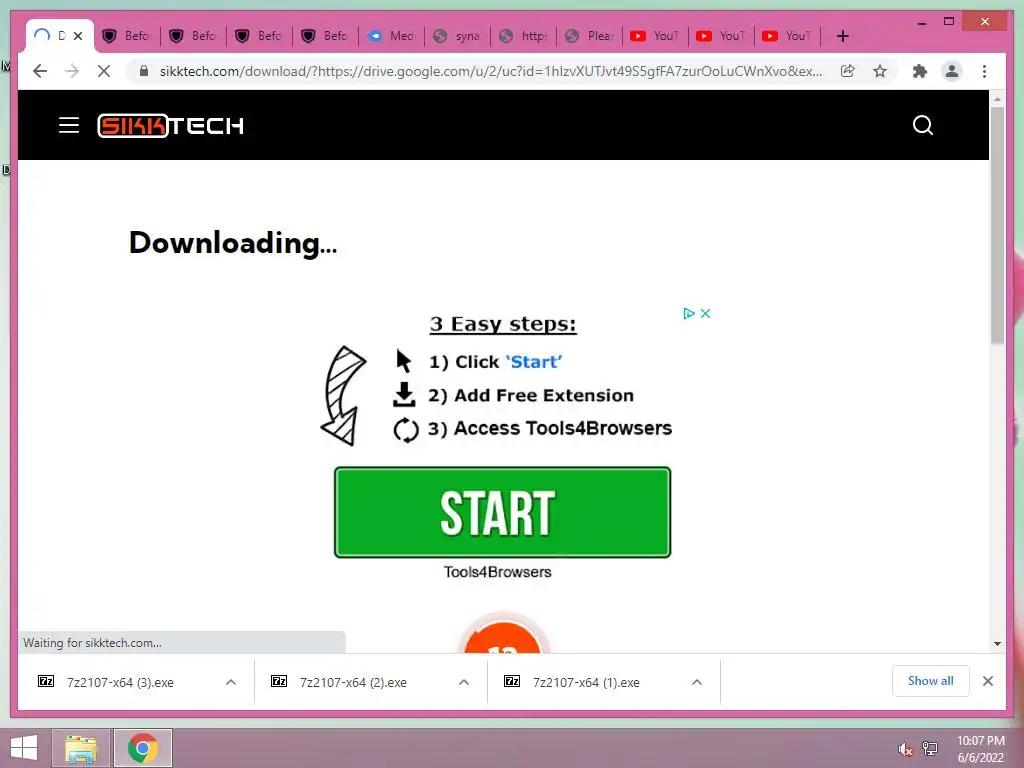The image size is (1024, 768).
Task: Open the Extensions puzzle icon
Action: (x=920, y=71)
